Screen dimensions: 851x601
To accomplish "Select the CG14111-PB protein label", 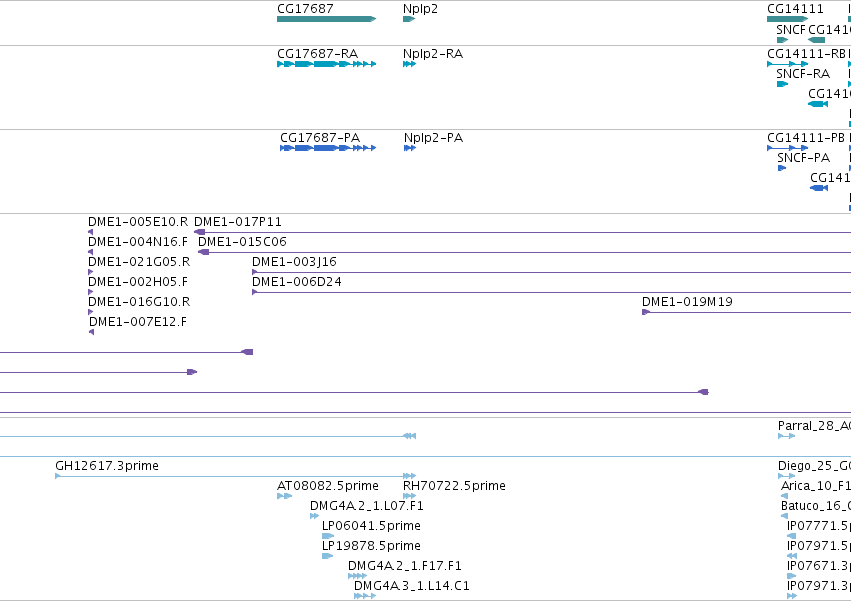I will coord(805,138).
